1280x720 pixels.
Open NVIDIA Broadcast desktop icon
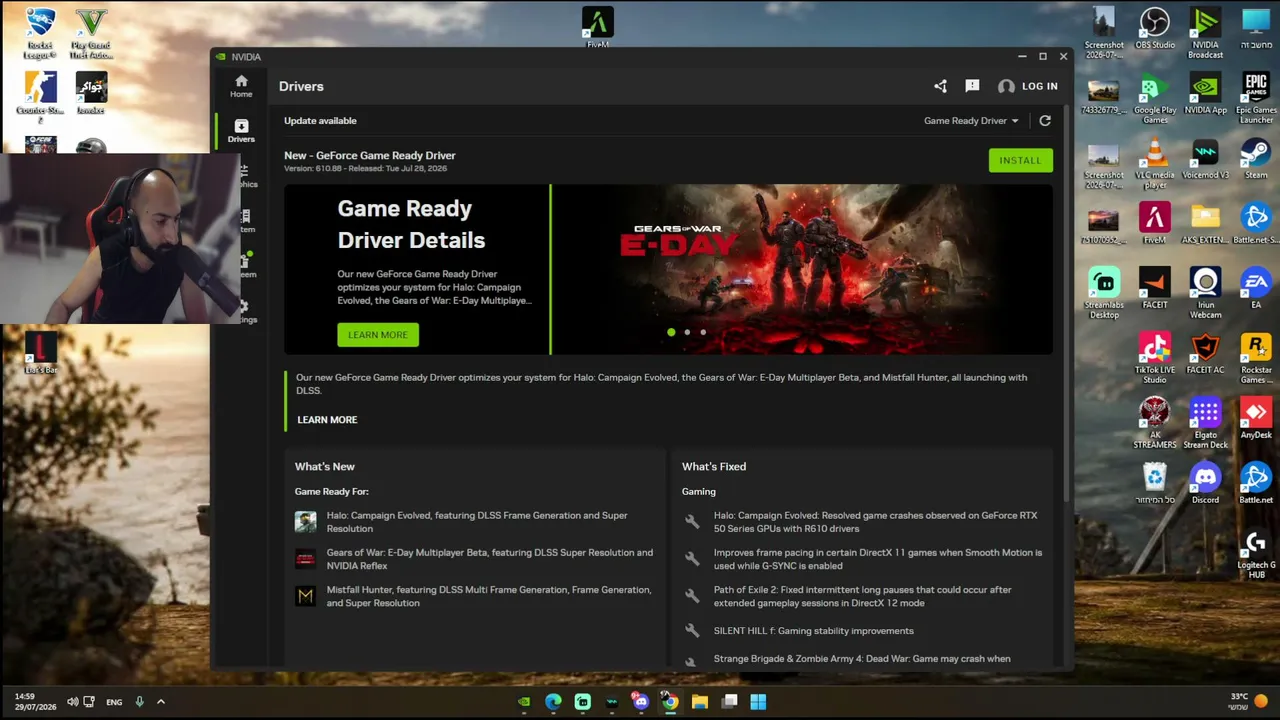coord(1205,33)
